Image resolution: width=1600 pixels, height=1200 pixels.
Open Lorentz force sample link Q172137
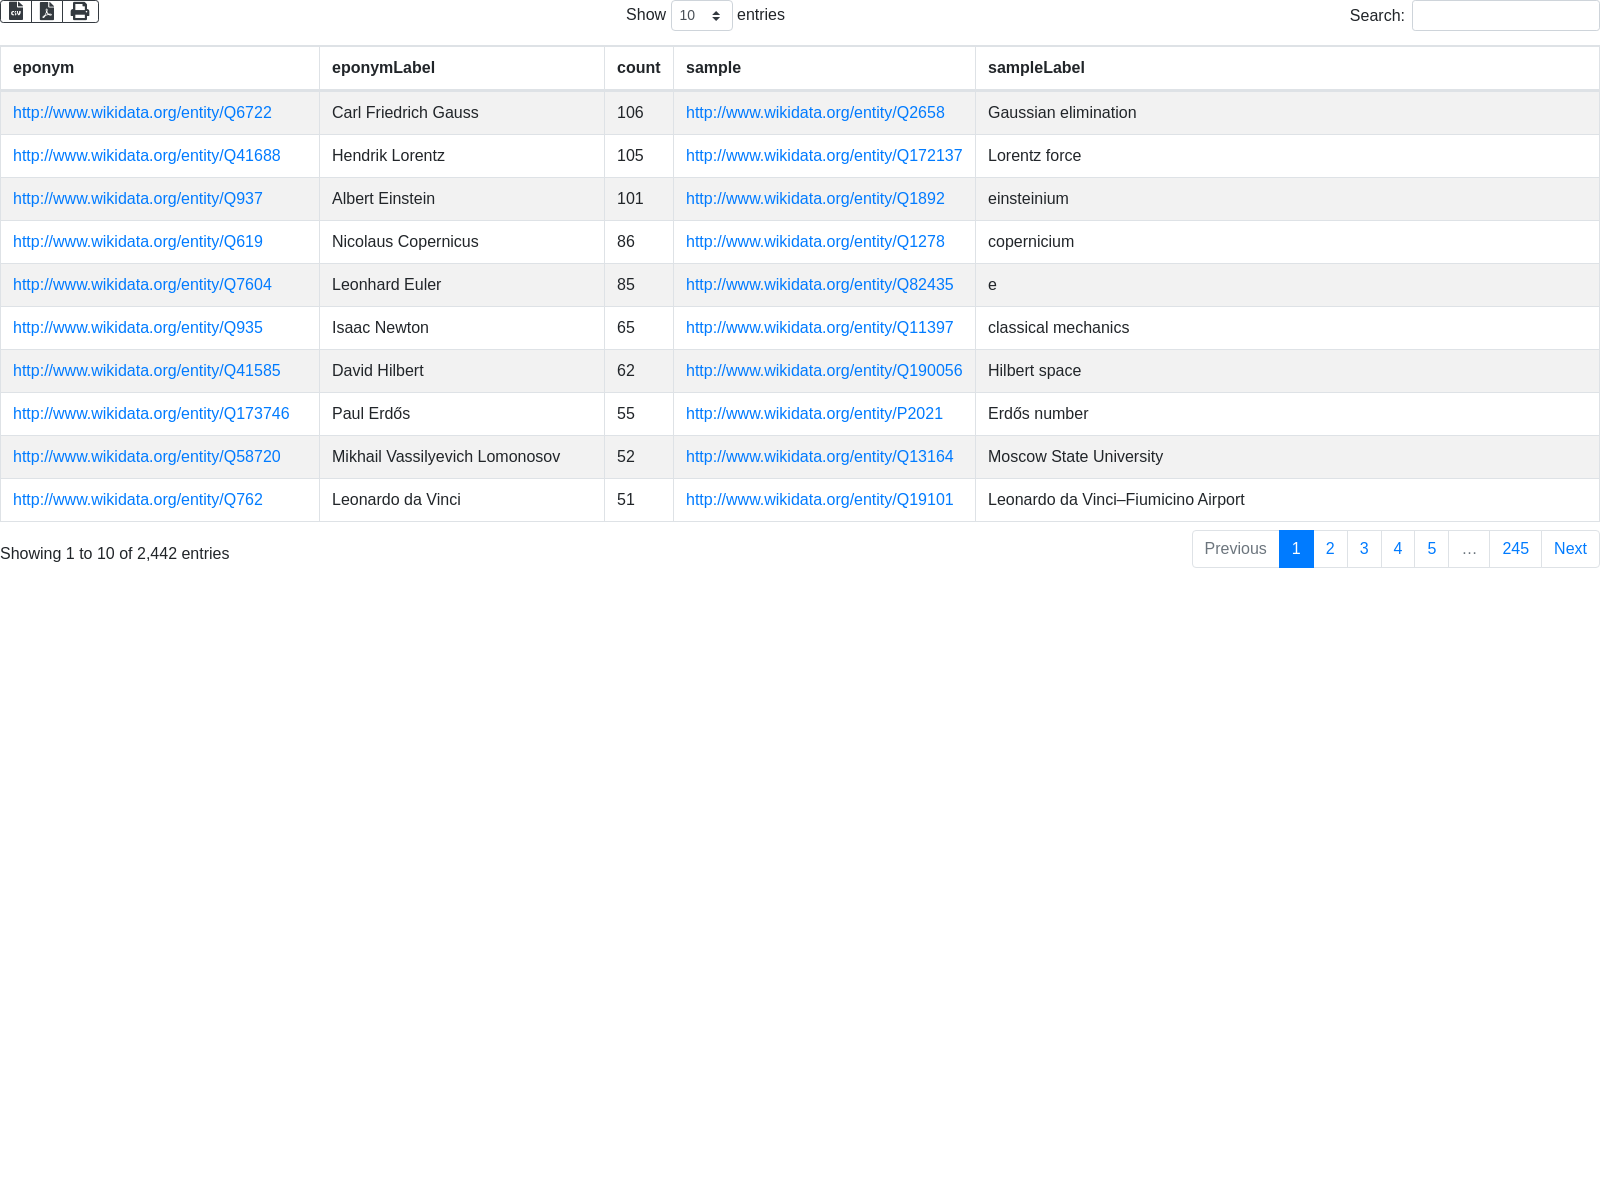point(824,156)
